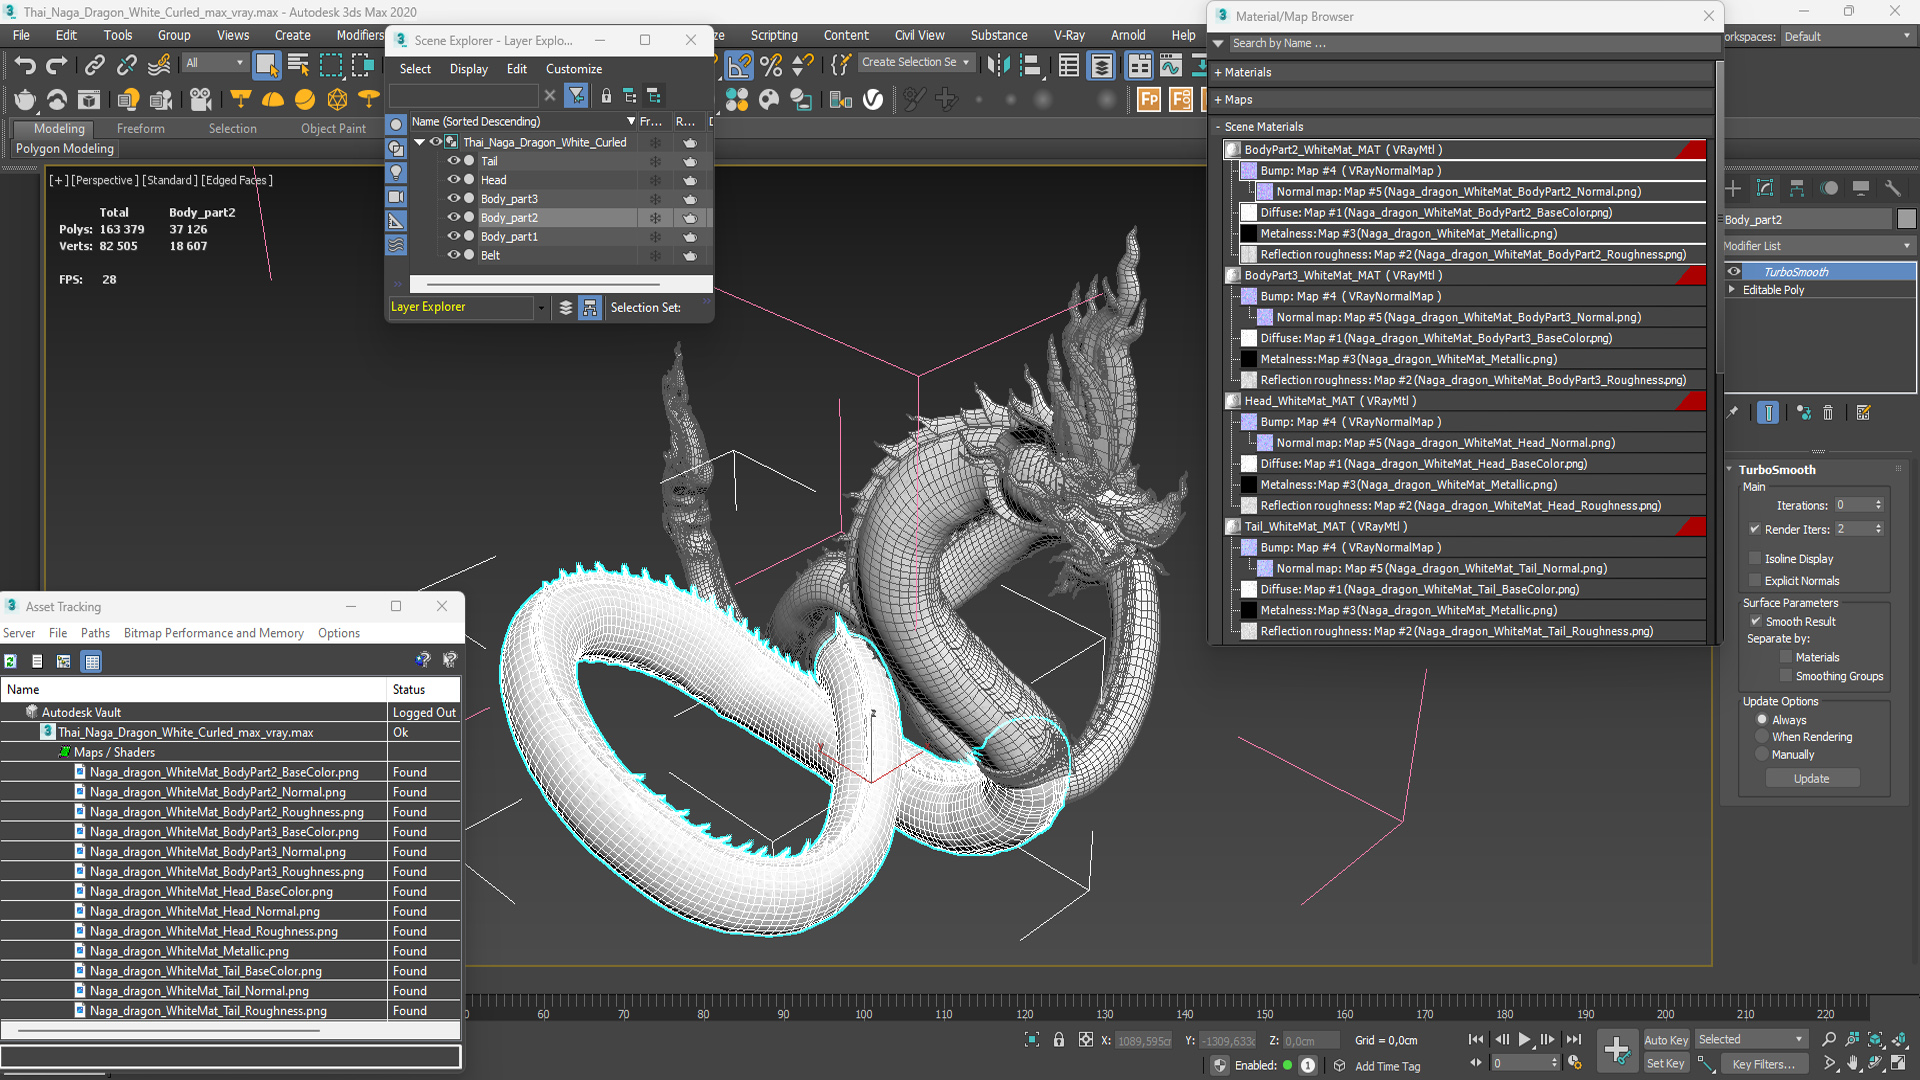Expand the Maps group in Material Browser

pyautogui.click(x=1218, y=100)
